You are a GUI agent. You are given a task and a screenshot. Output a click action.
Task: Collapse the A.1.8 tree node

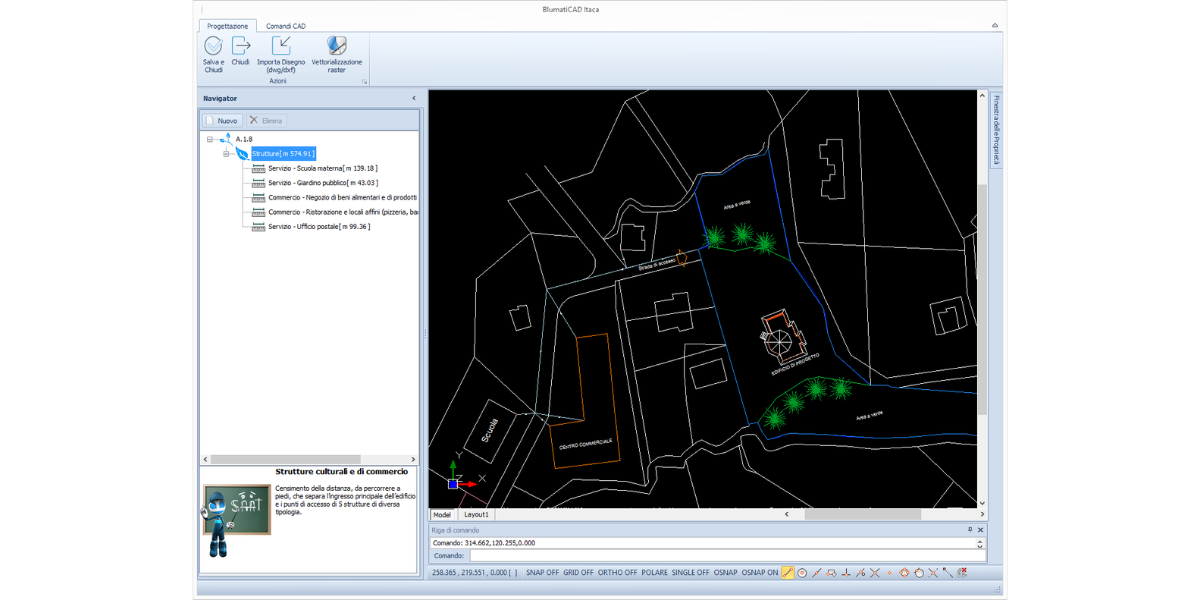(210, 140)
